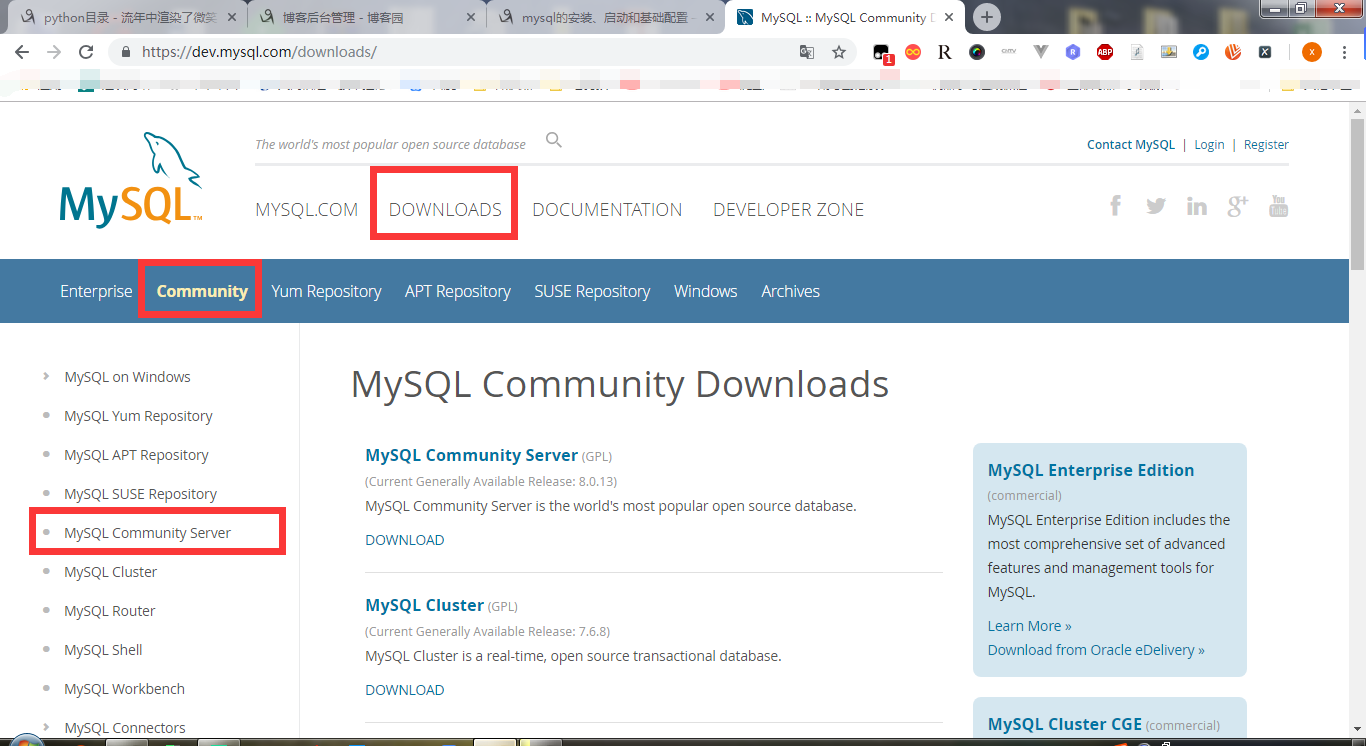The image size is (1366, 746).
Task: Select Community in the blue subnav
Action: (x=202, y=291)
